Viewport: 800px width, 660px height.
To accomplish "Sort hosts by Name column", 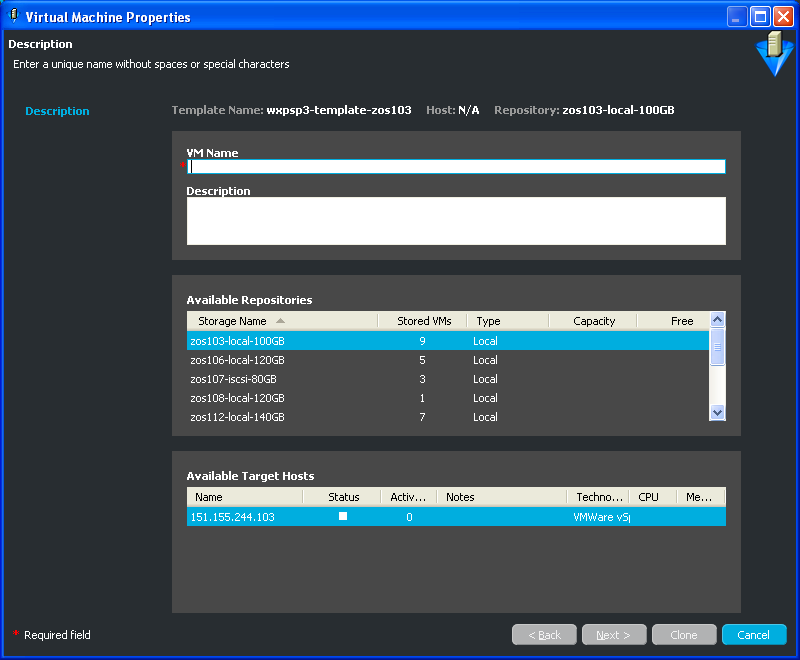I will pyautogui.click(x=245, y=497).
